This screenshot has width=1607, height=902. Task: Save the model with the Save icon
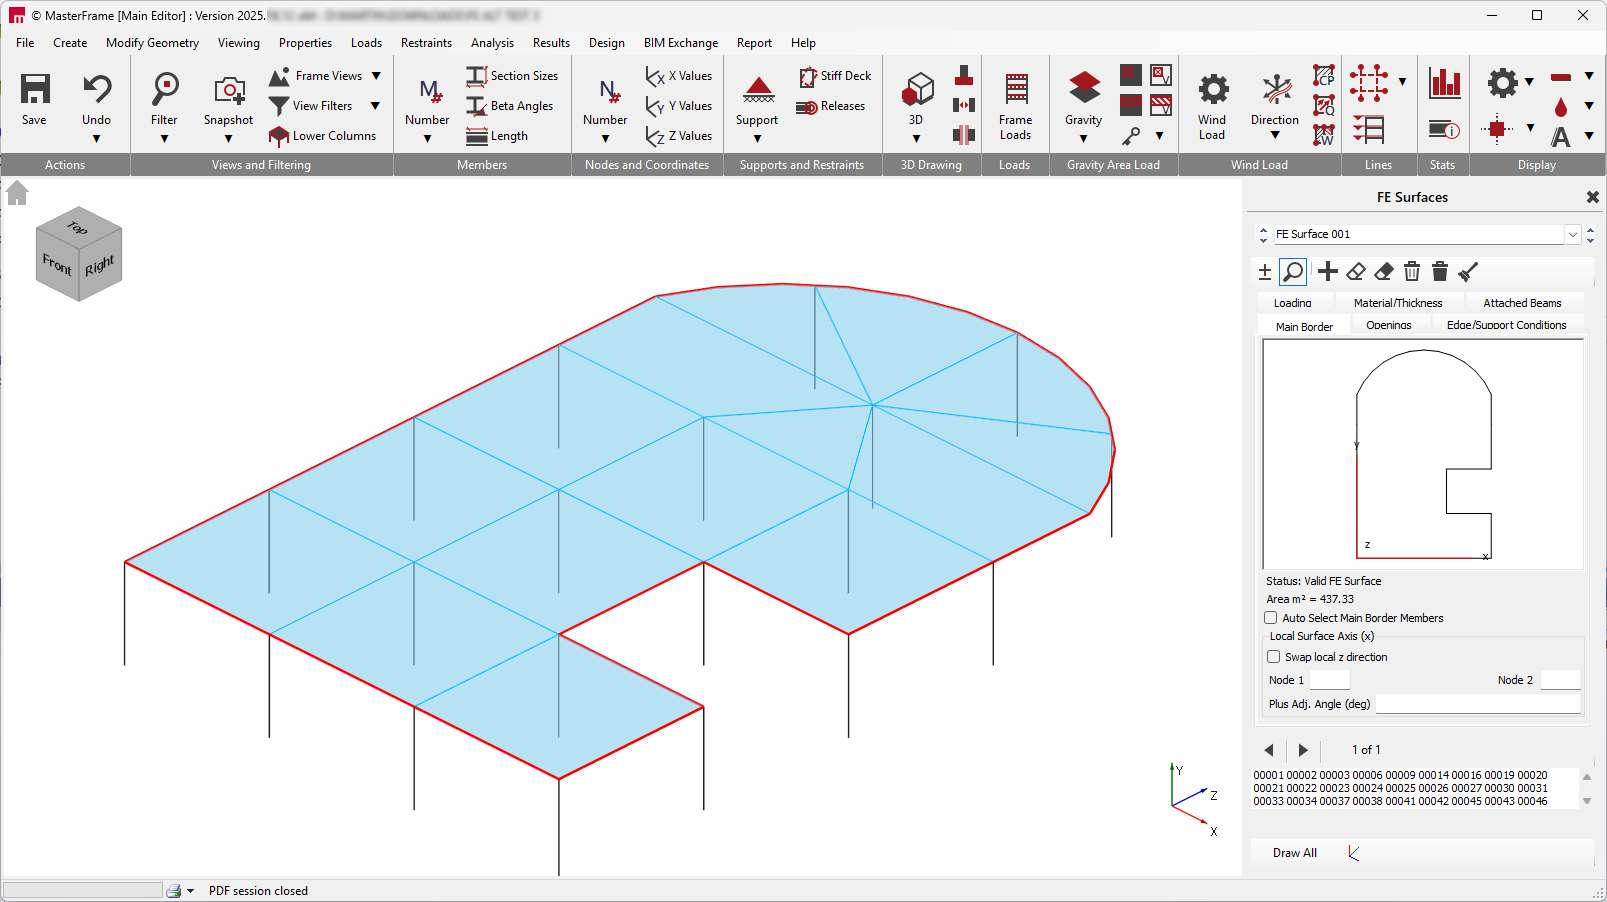tap(35, 89)
